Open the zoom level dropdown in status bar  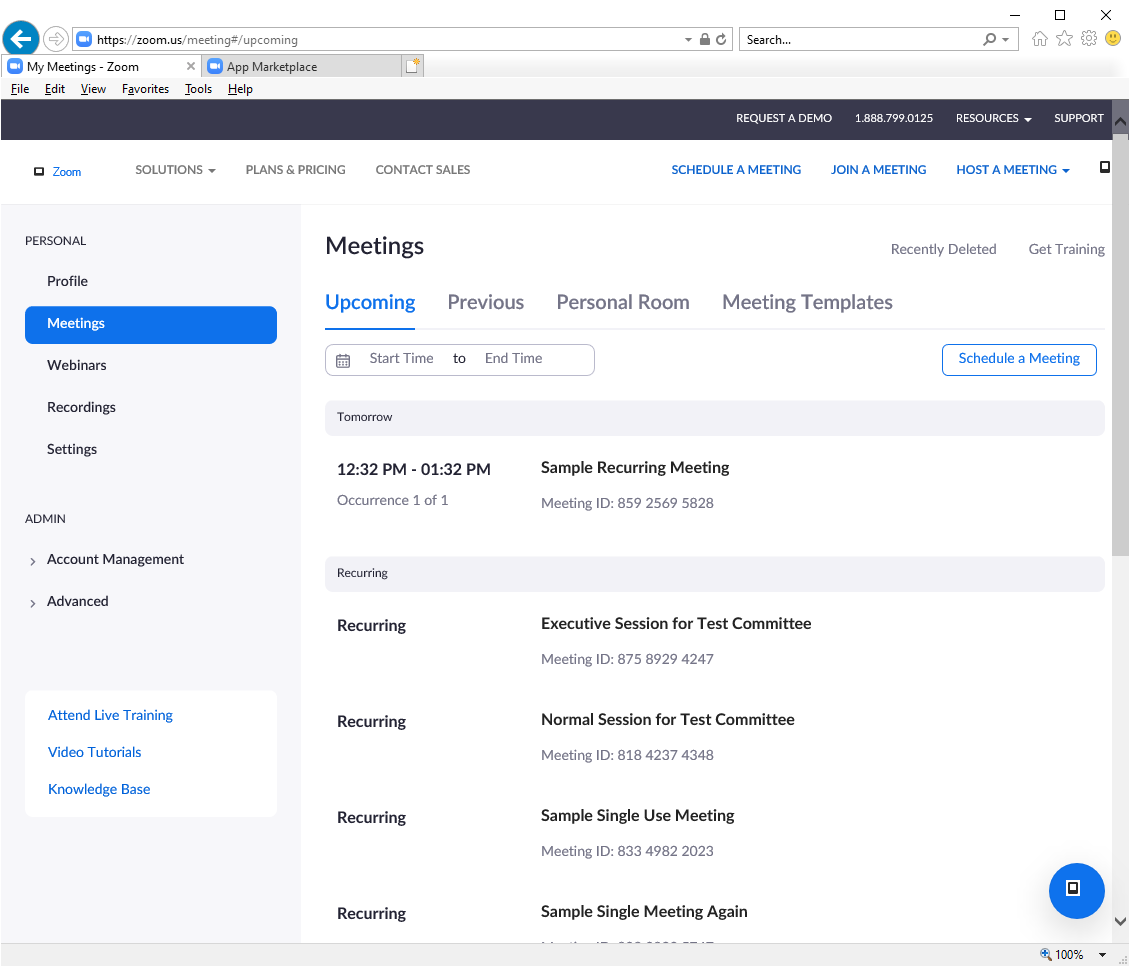1102,955
